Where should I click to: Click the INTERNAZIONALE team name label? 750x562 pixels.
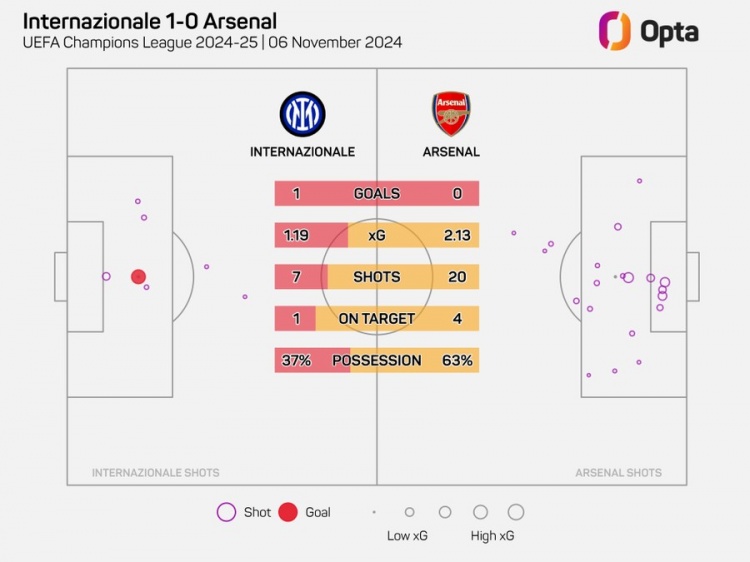(x=302, y=152)
